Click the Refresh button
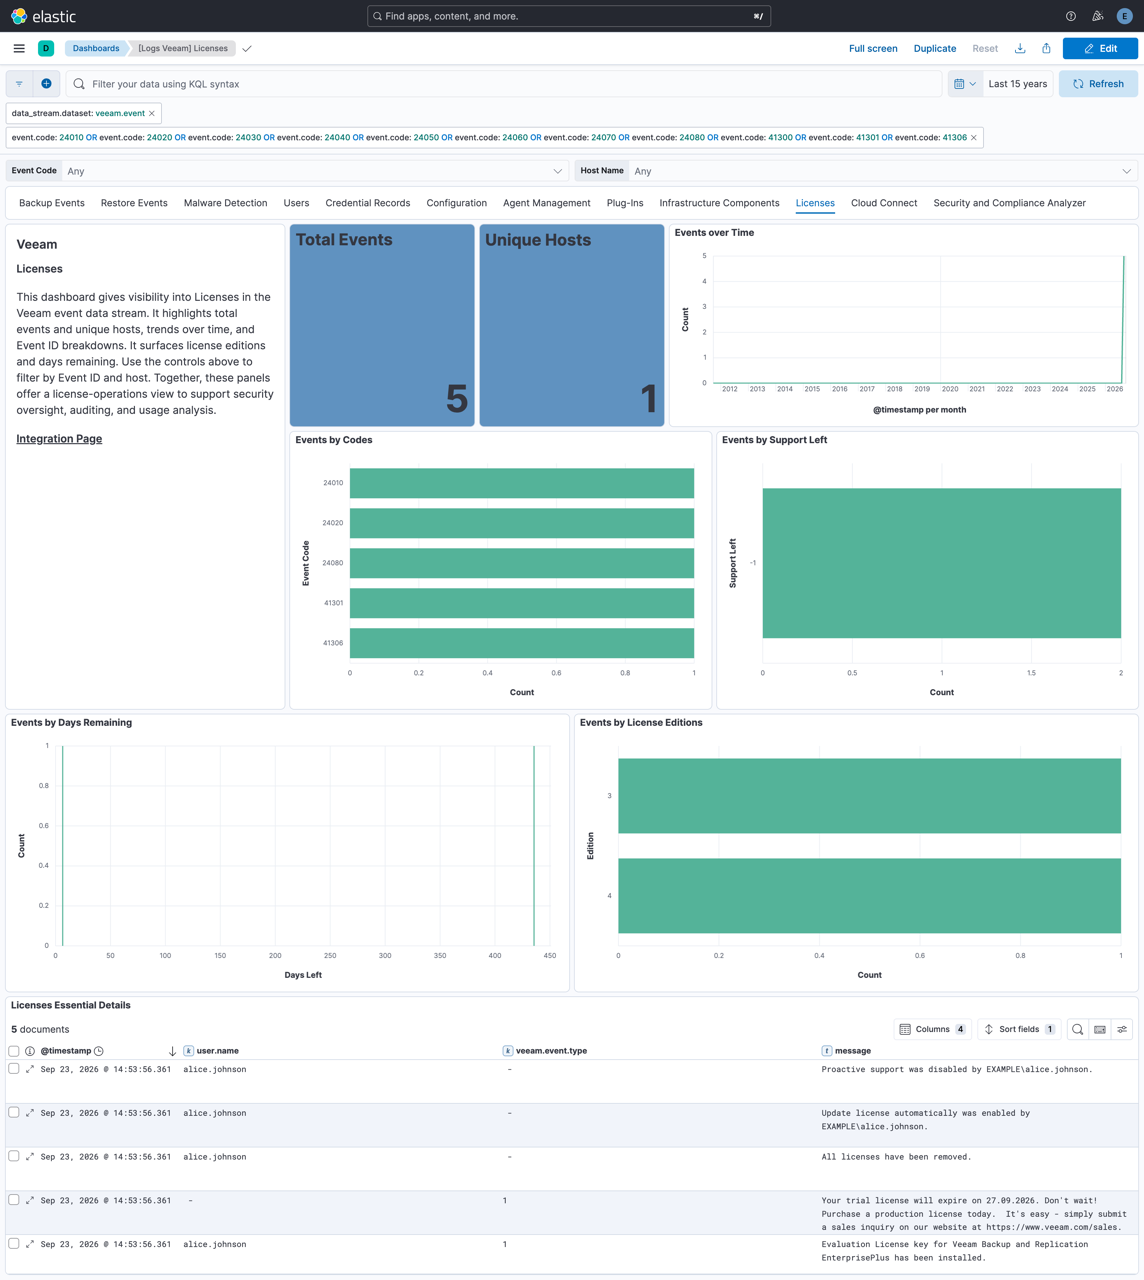Image resolution: width=1144 pixels, height=1280 pixels. point(1098,84)
